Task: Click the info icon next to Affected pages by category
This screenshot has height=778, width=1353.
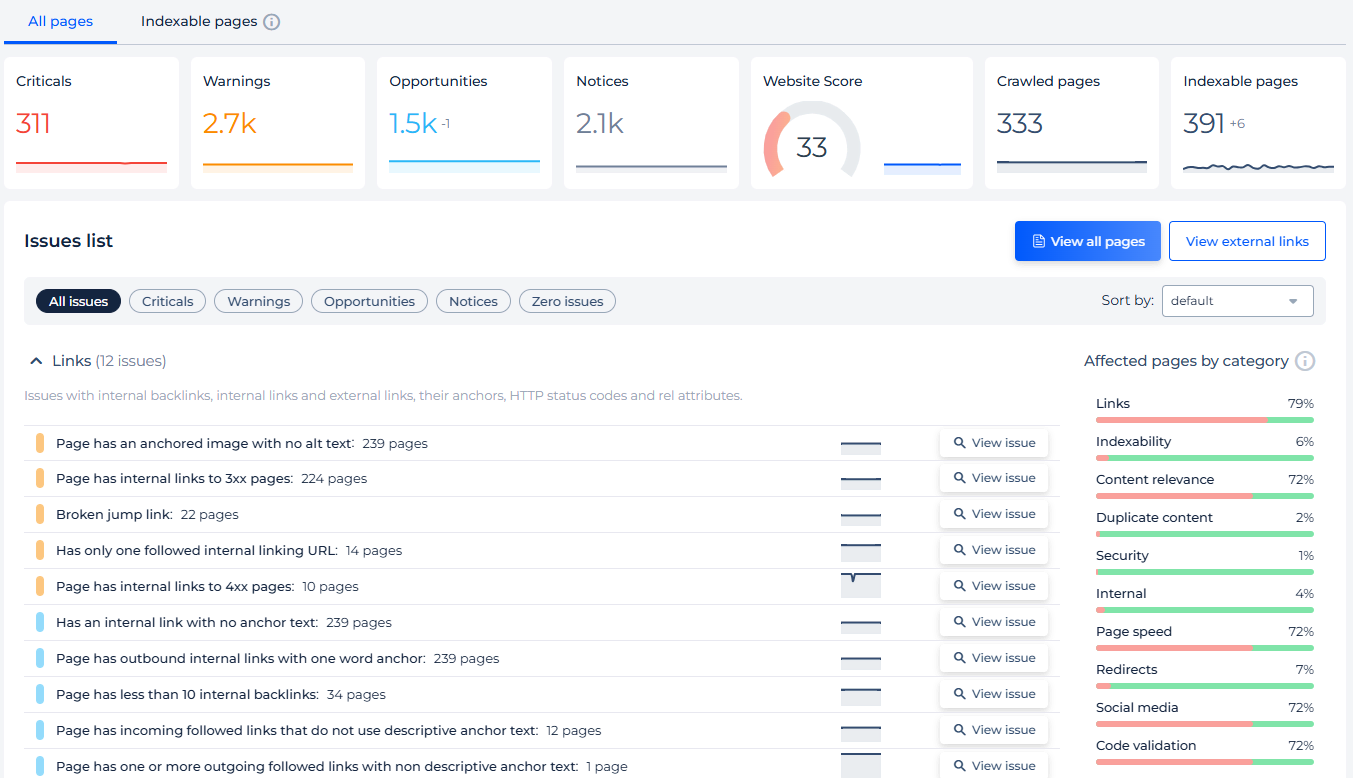Action: (1306, 361)
